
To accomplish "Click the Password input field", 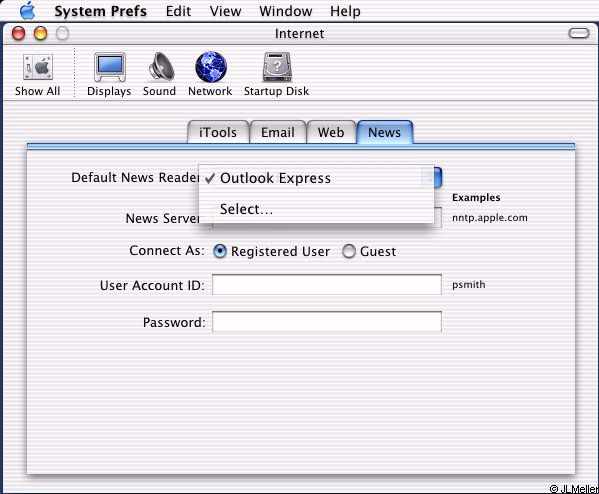I will tap(327, 322).
